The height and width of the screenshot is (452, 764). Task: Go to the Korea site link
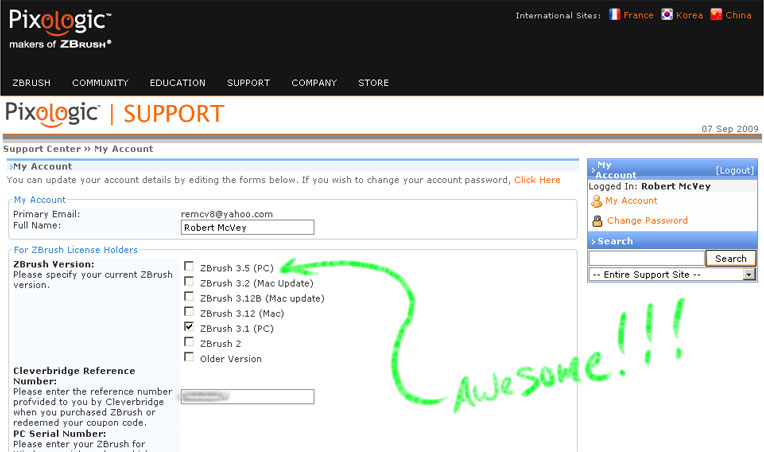[689, 15]
